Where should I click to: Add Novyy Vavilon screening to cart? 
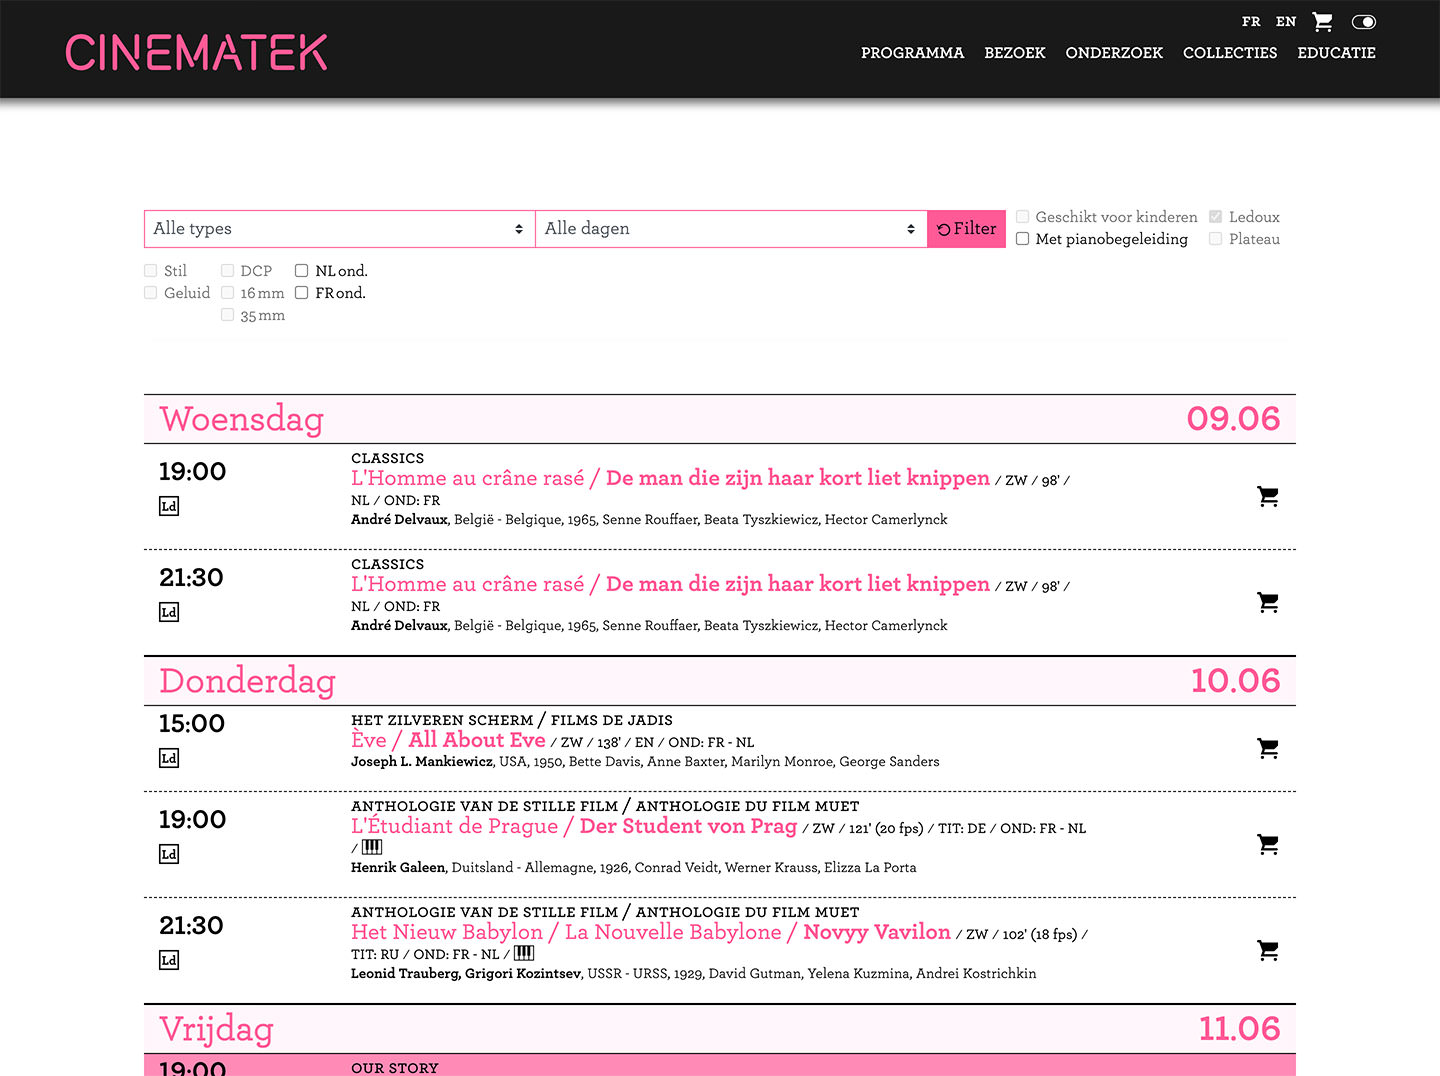pos(1268,950)
